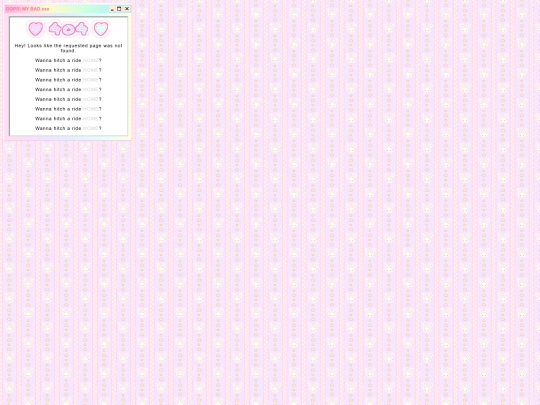Click the OOPS! MY BAD.exe title text
The width and height of the screenshot is (540, 405).
click(28, 9)
